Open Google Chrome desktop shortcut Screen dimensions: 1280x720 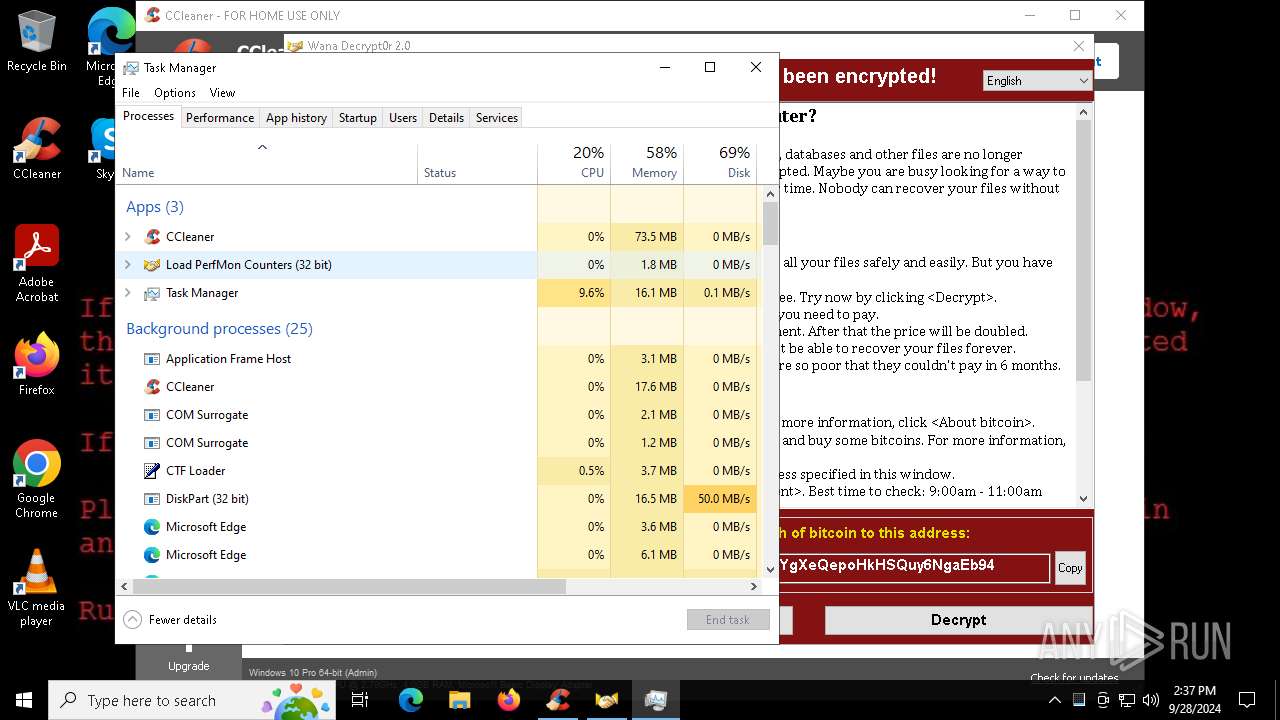click(x=36, y=479)
